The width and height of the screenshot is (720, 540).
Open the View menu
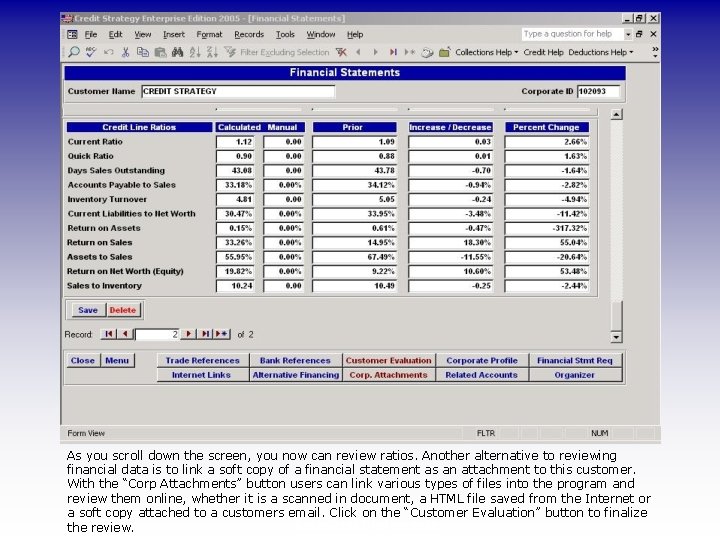click(x=142, y=34)
